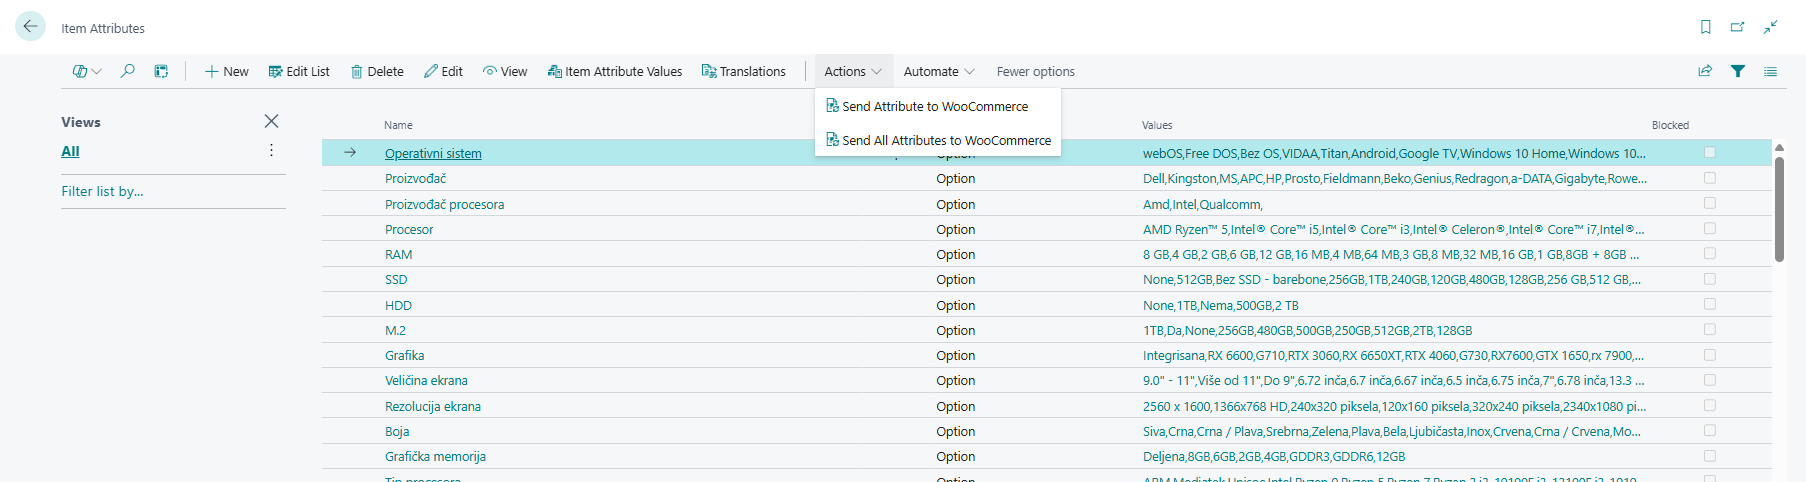Viewport: 1806px width, 482px height.
Task: Open the views layout dropdown icon
Action: tap(87, 71)
